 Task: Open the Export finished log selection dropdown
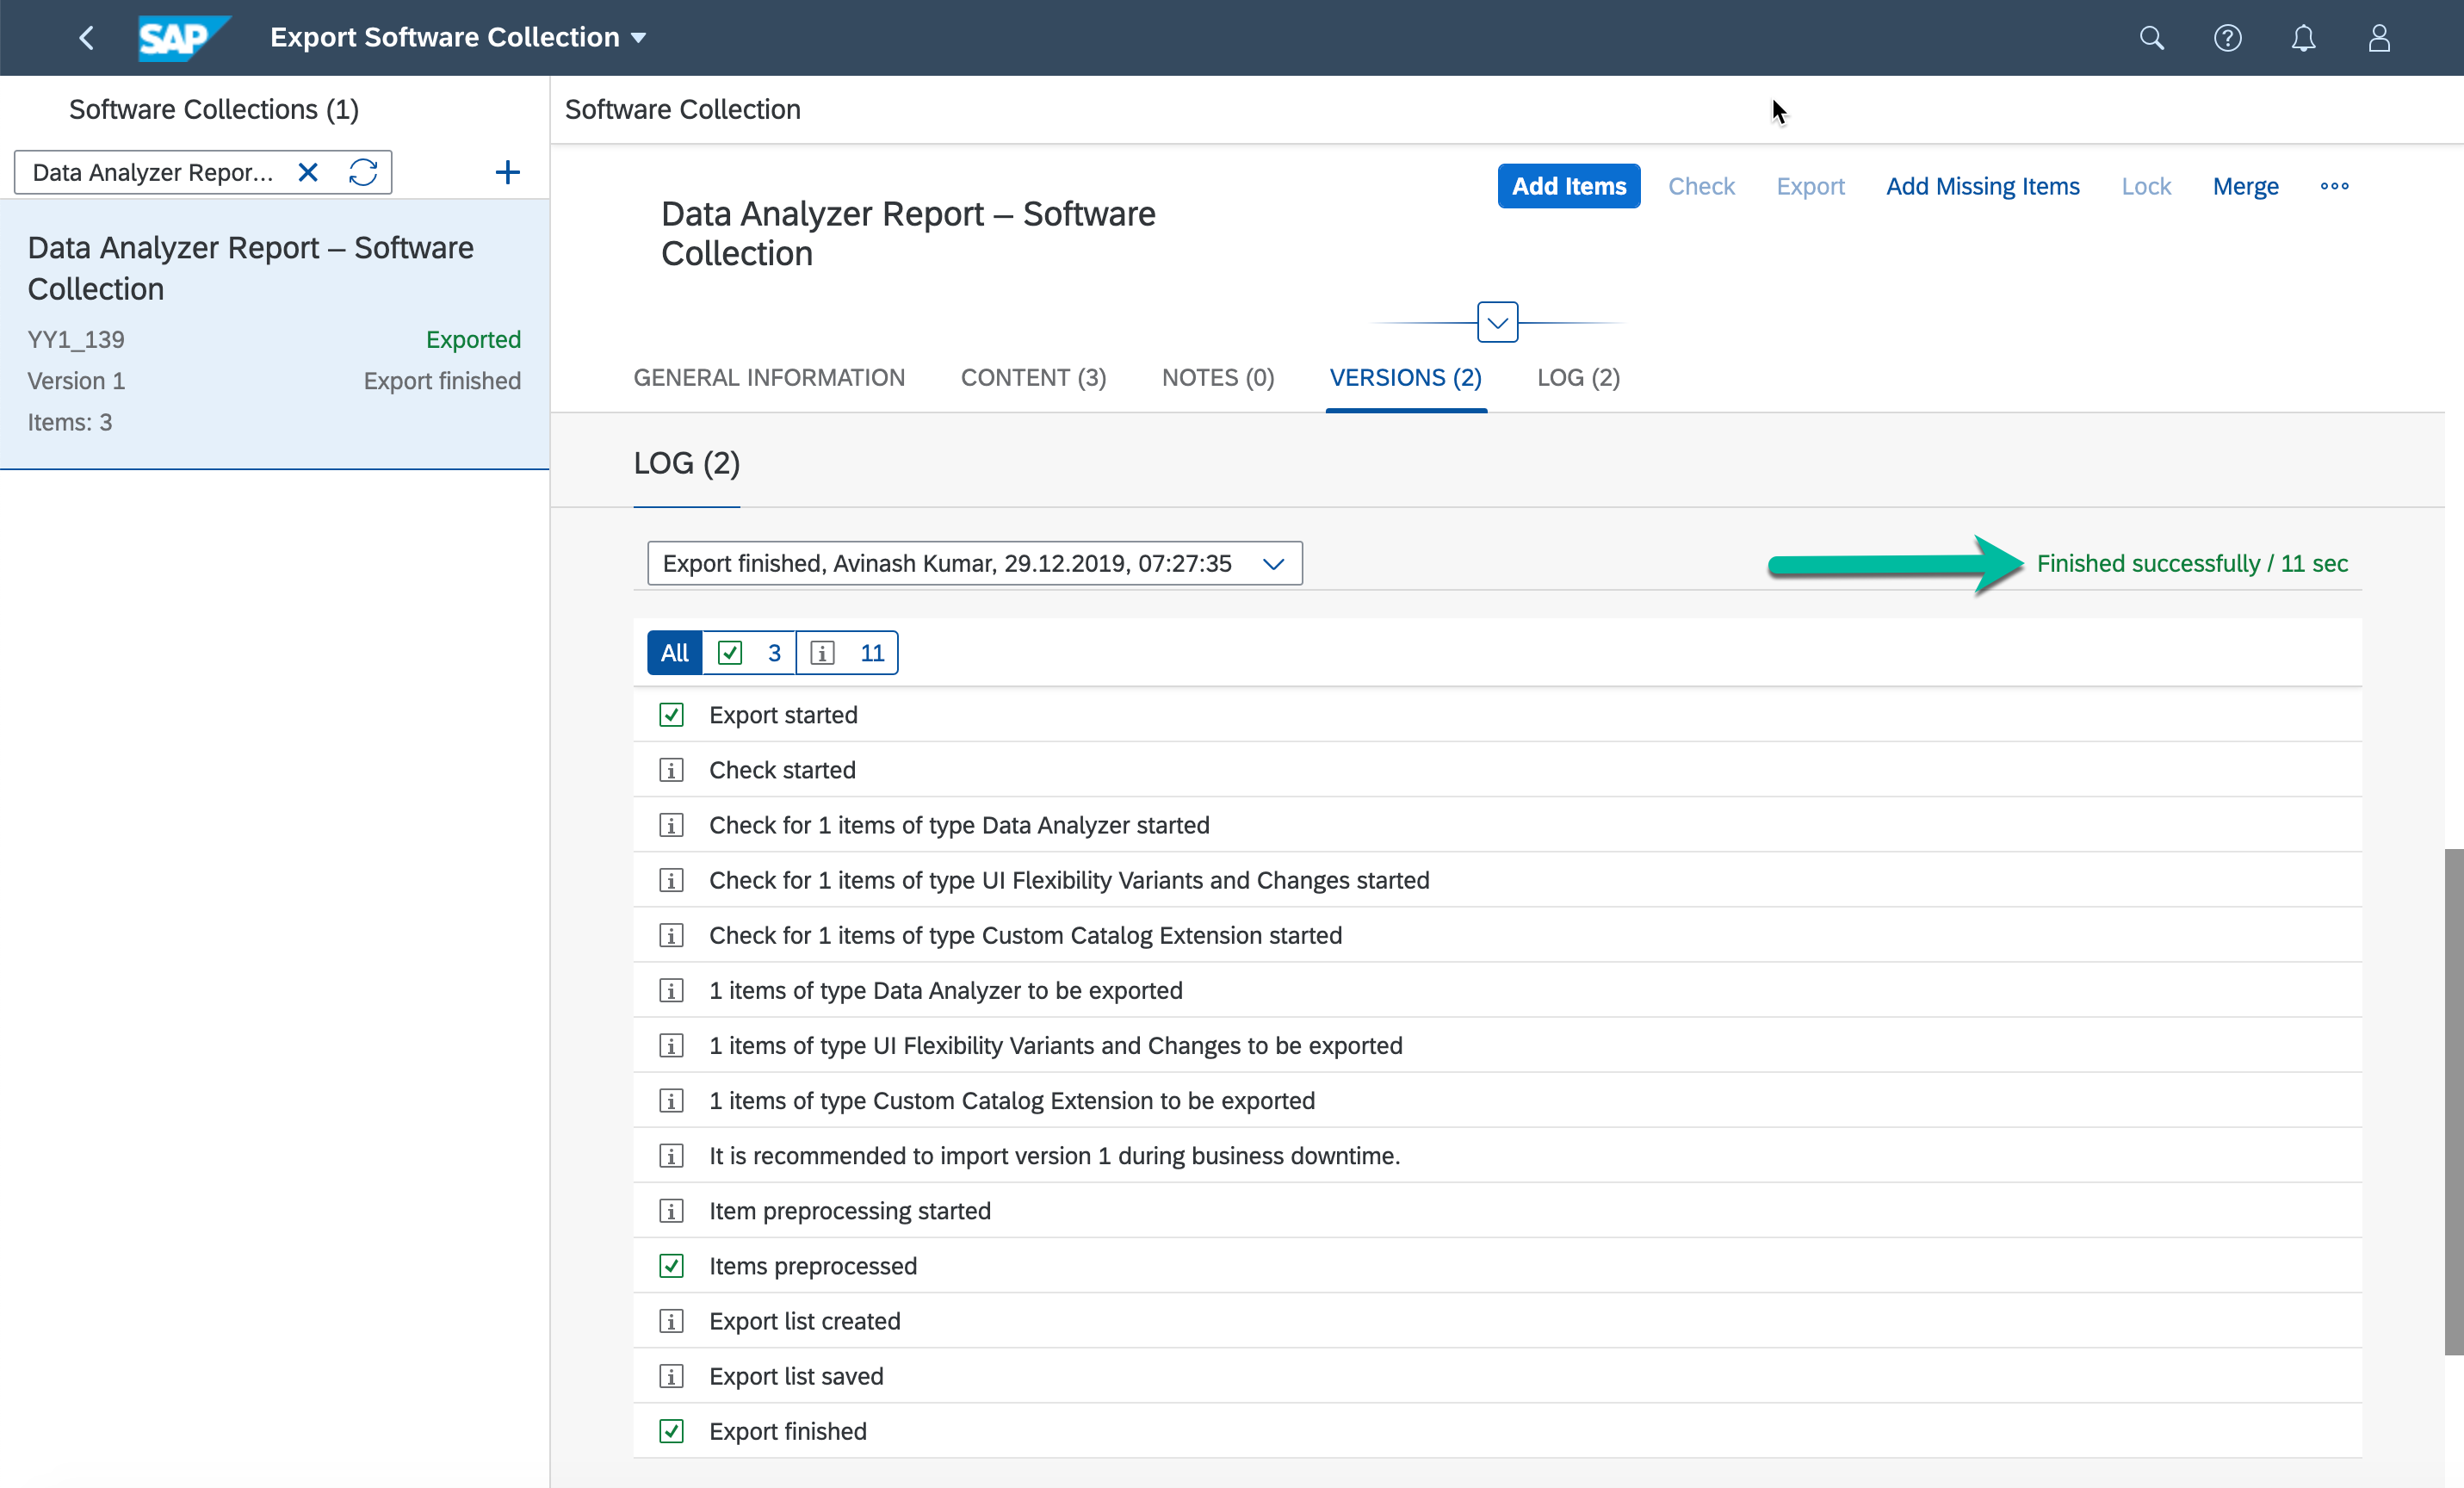(x=974, y=563)
